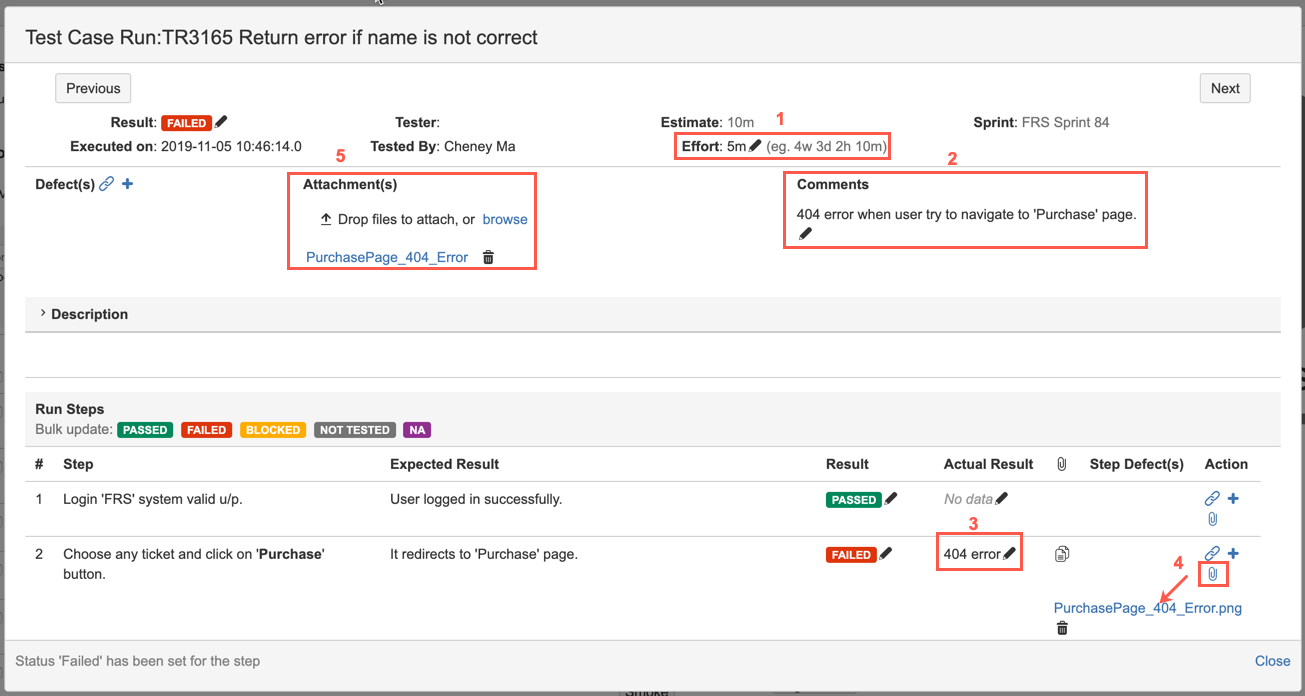
Task: Click status message "Status 'Failed' has been set"
Action: click(x=138, y=661)
